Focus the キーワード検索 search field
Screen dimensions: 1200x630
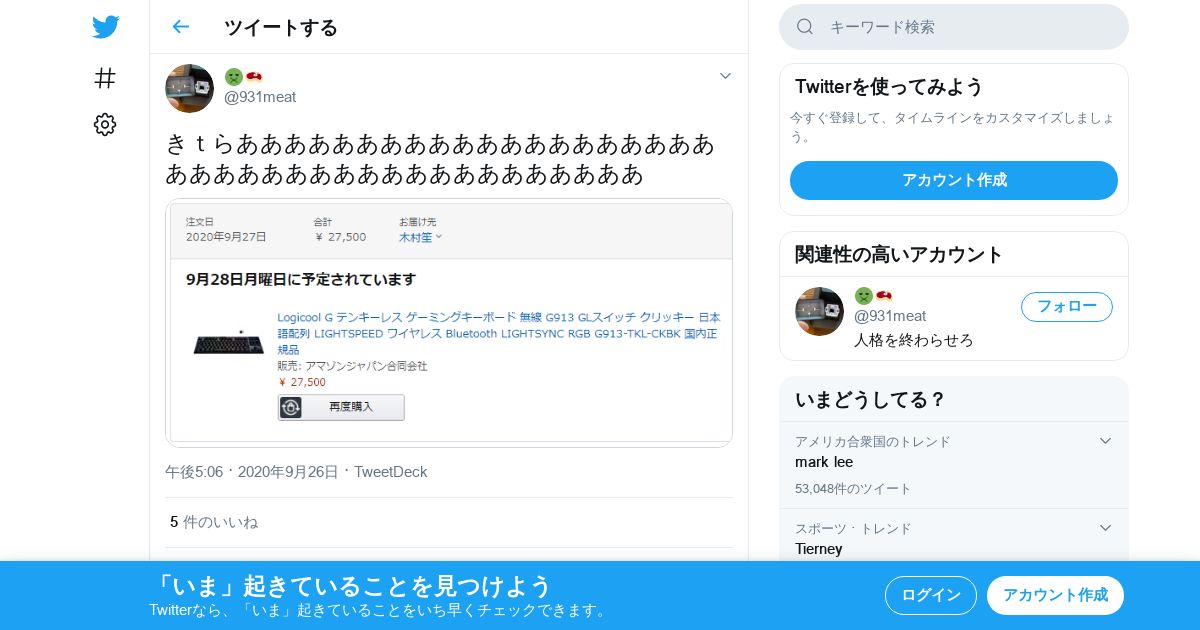coord(954,27)
